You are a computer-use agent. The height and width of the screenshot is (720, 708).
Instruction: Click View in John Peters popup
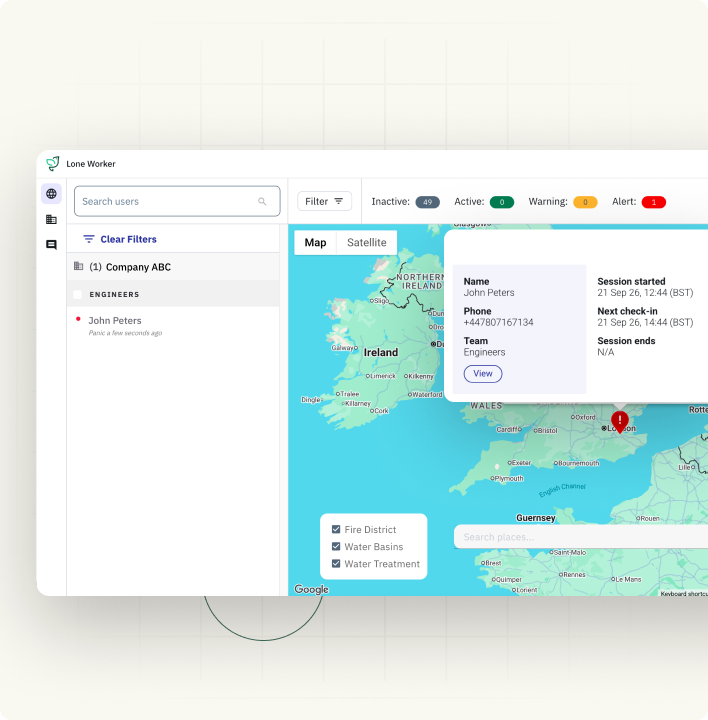pyautogui.click(x=483, y=374)
